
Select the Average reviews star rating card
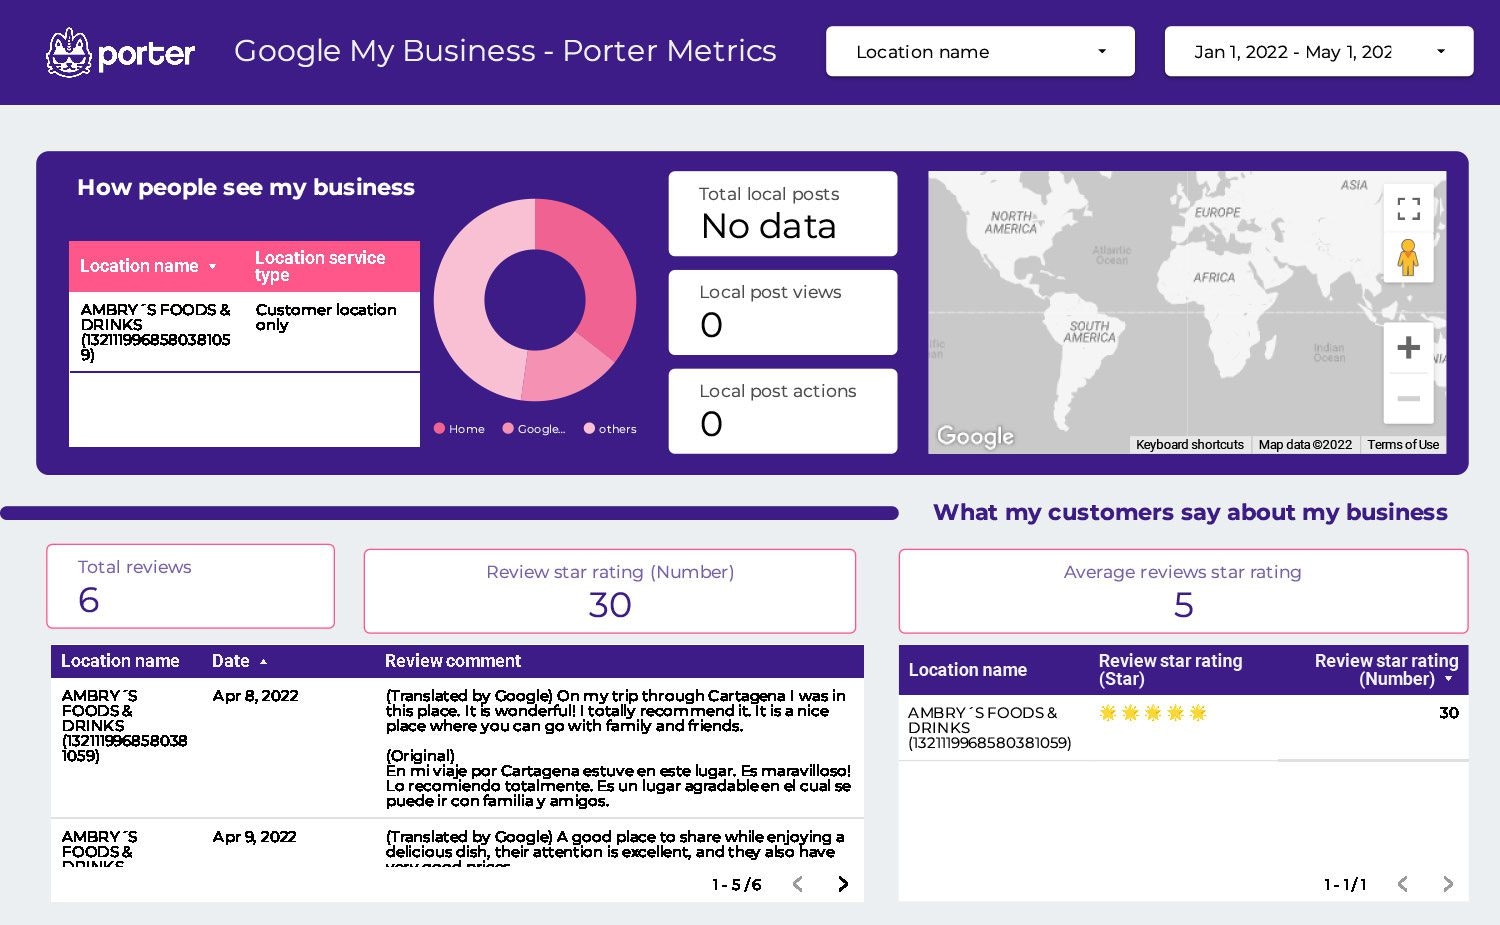coord(1183,591)
